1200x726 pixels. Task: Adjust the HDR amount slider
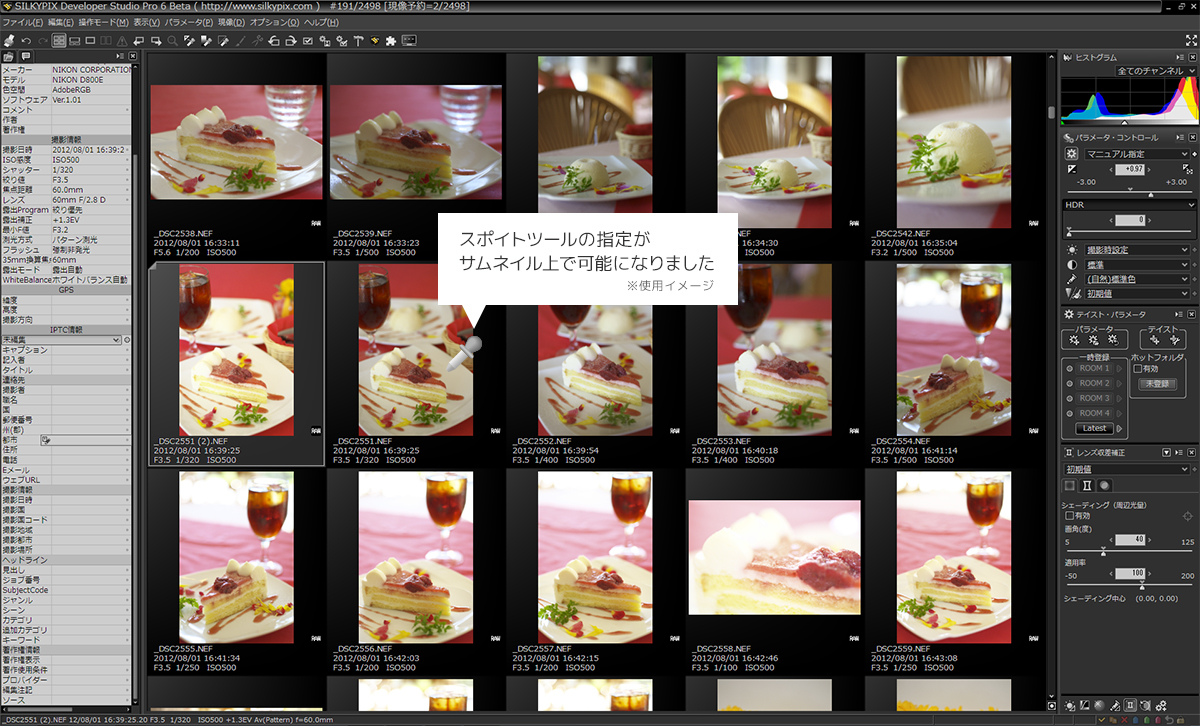[1130, 233]
